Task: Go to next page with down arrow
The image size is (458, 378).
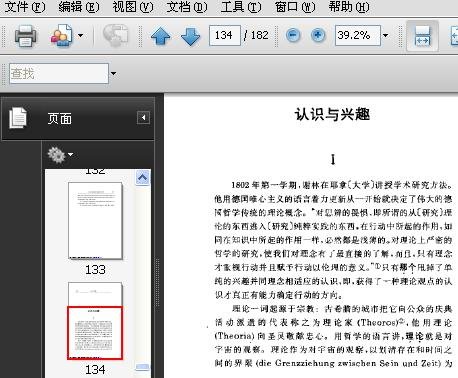Action: pyautogui.click(x=191, y=36)
